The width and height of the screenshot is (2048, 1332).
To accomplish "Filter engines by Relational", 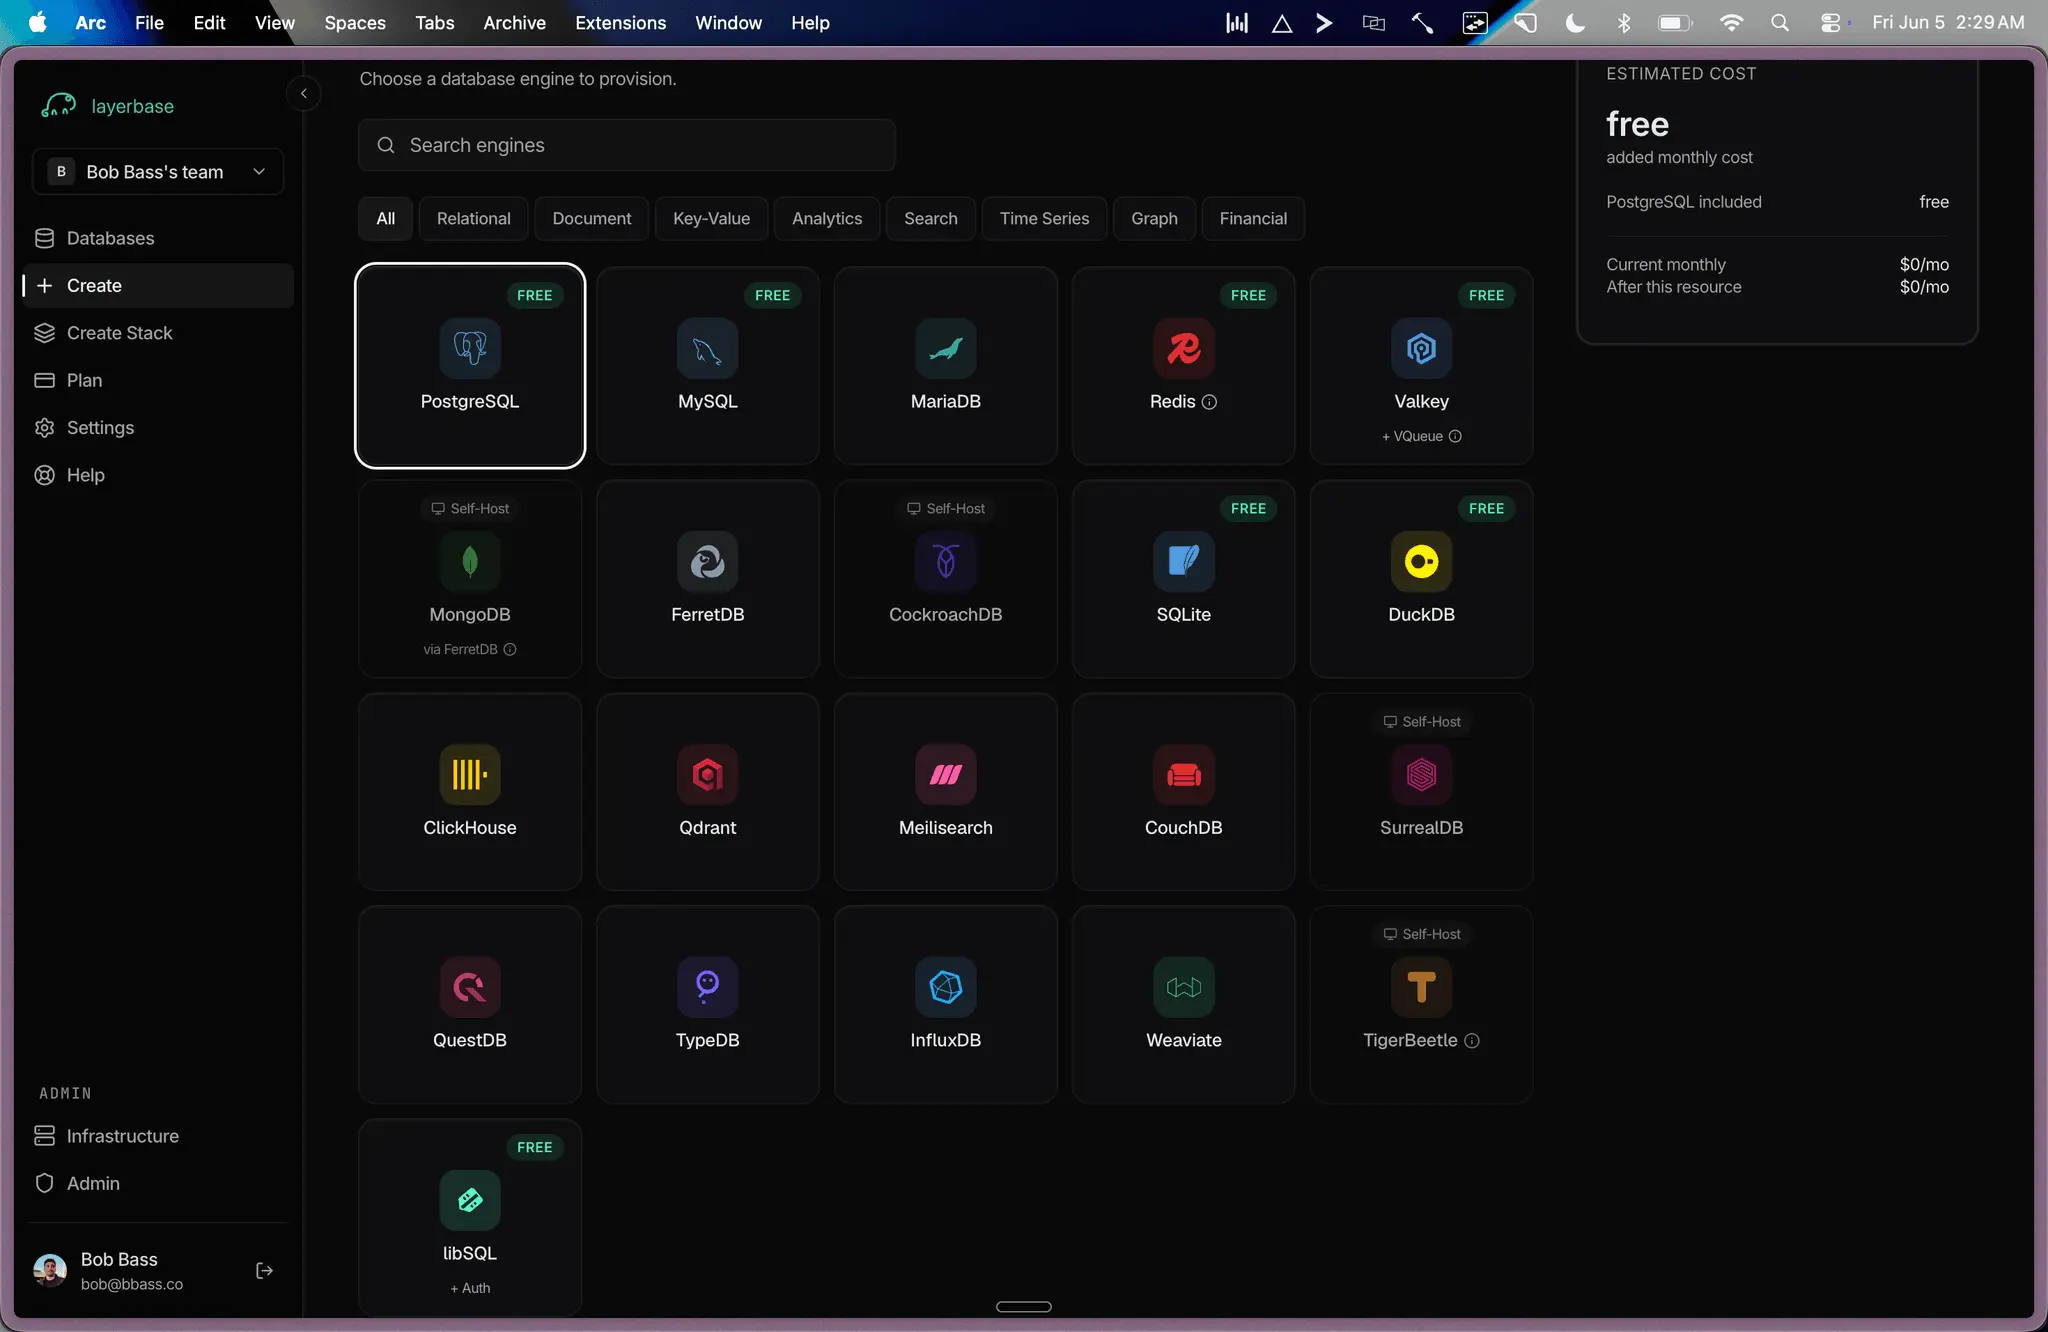I will point(474,219).
